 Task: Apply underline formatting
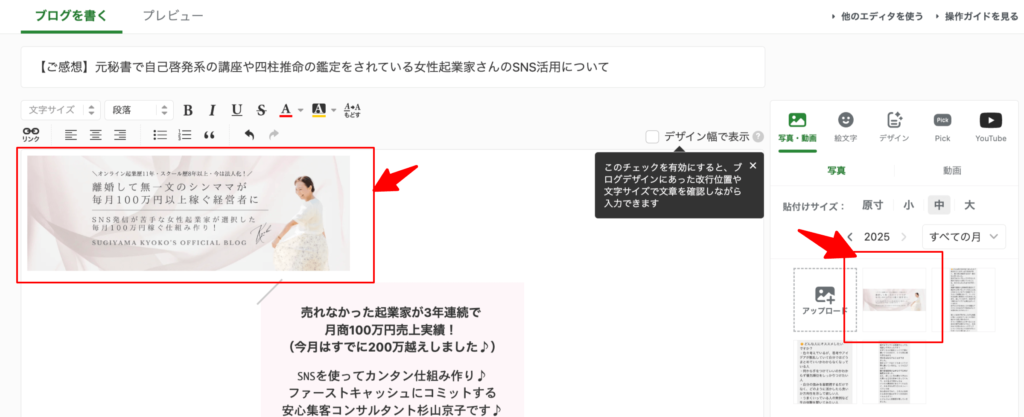(x=237, y=110)
